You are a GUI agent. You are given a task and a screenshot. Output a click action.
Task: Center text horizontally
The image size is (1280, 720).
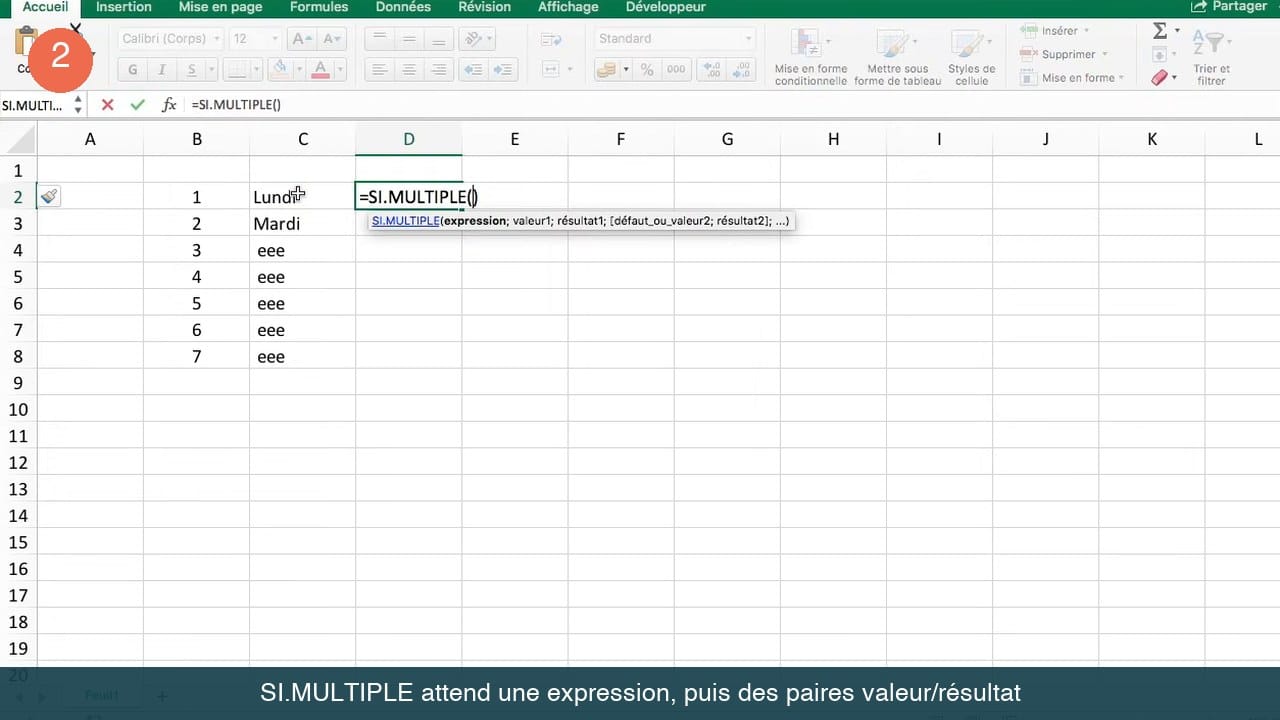[408, 70]
